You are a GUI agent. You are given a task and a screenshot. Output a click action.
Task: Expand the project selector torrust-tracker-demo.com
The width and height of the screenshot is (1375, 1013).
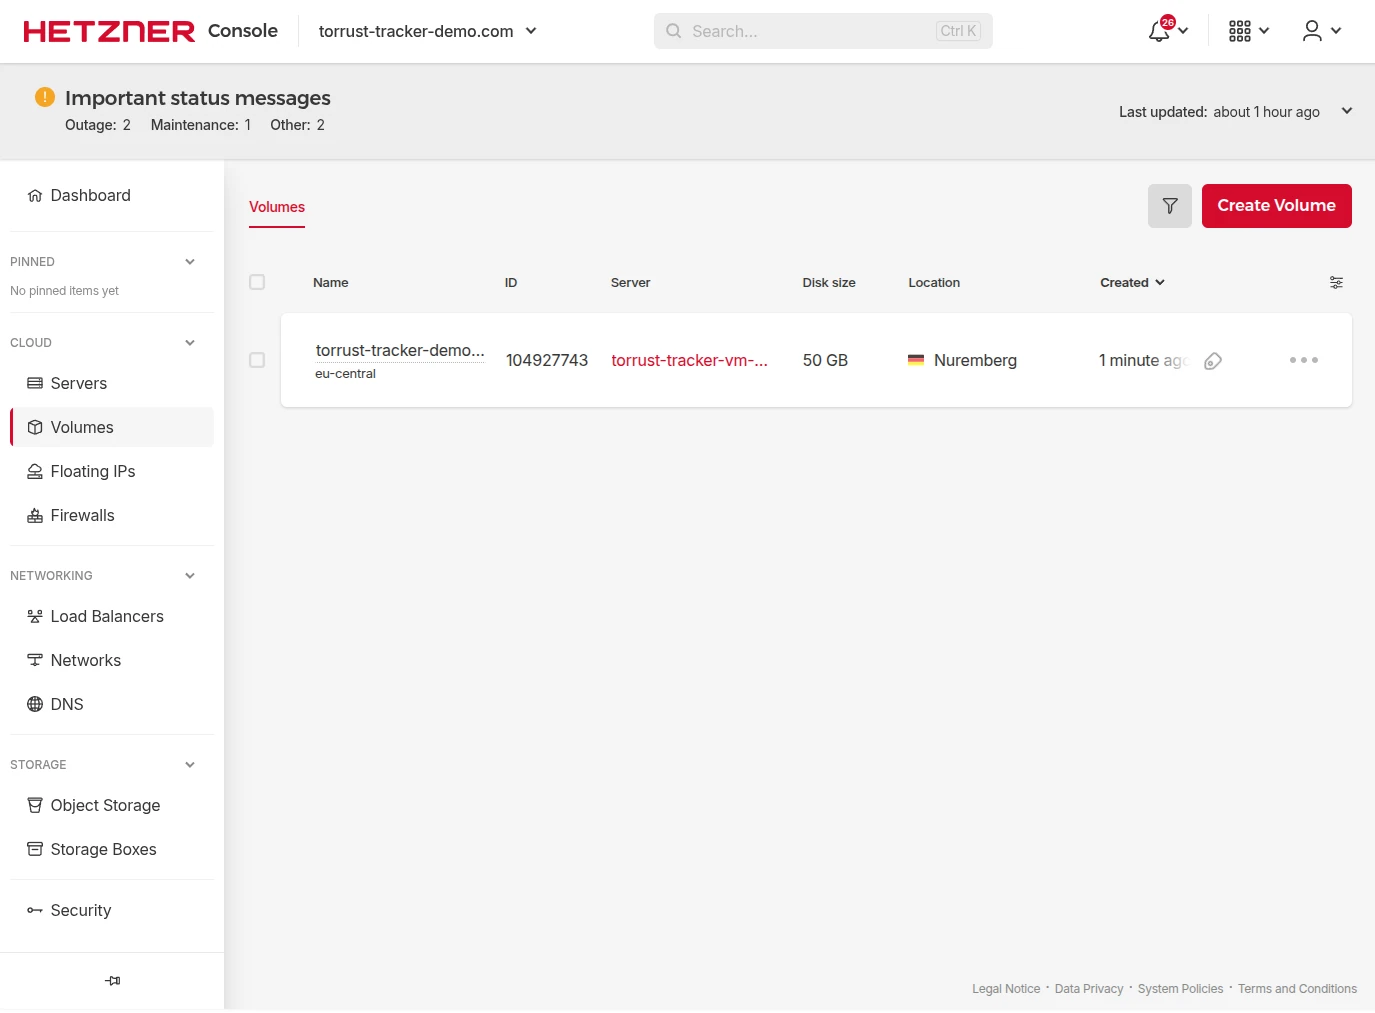[427, 31]
